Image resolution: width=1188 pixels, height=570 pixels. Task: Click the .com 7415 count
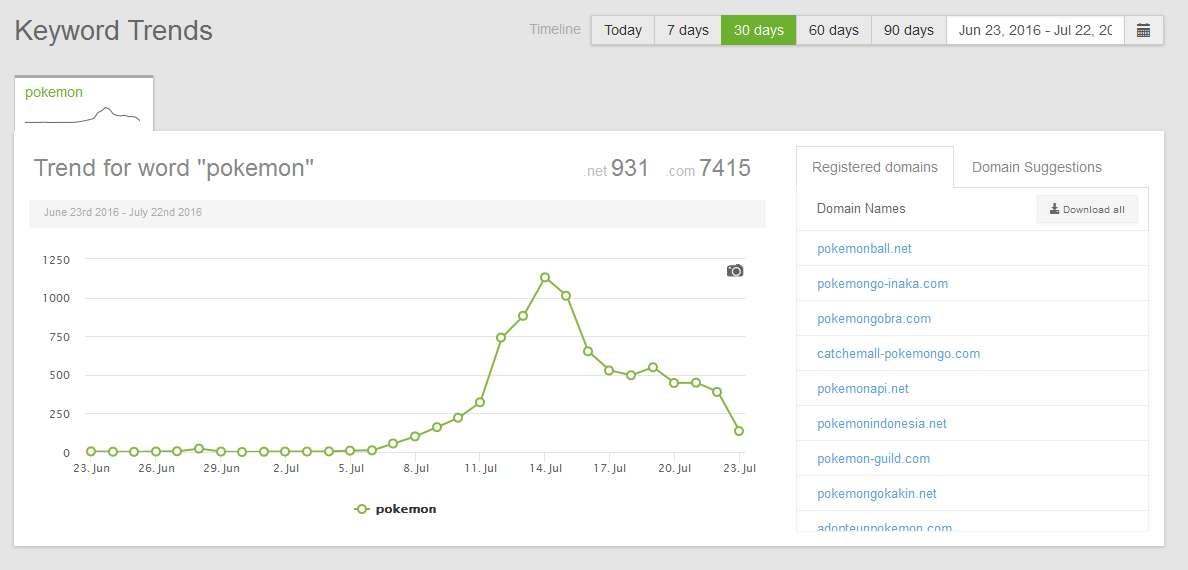pos(708,168)
